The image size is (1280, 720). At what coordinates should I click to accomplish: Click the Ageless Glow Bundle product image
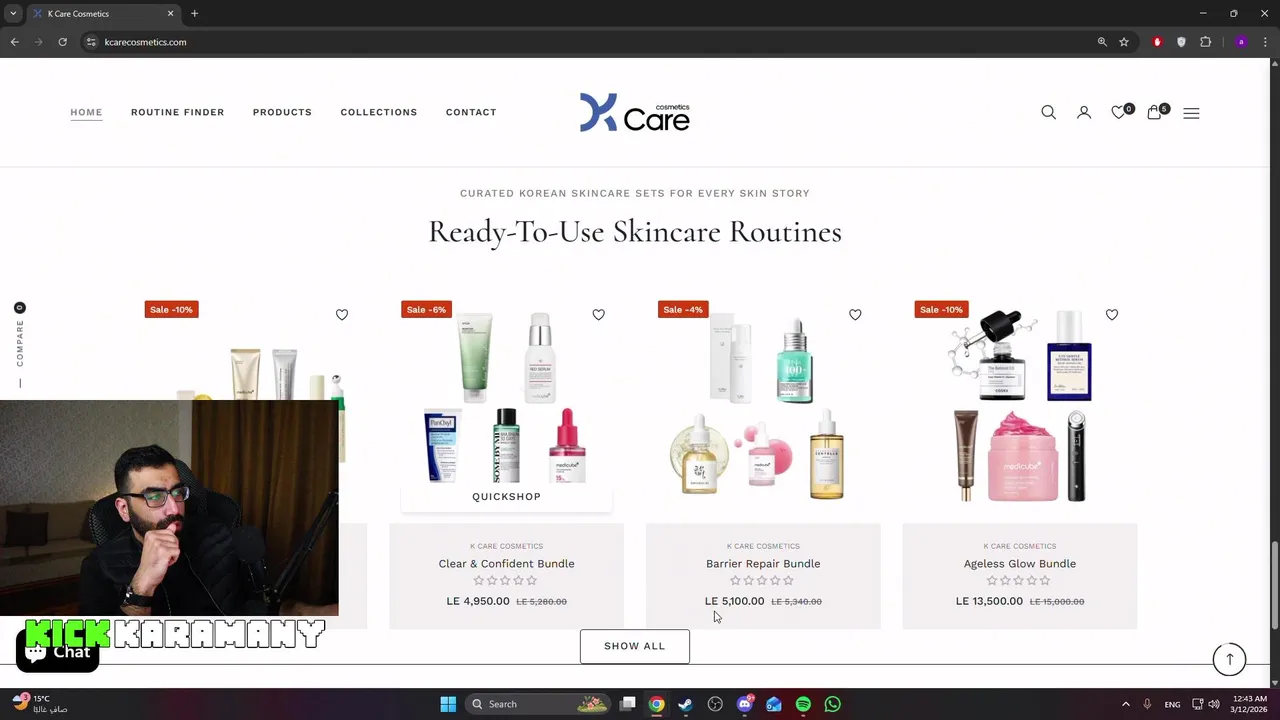coord(1020,405)
